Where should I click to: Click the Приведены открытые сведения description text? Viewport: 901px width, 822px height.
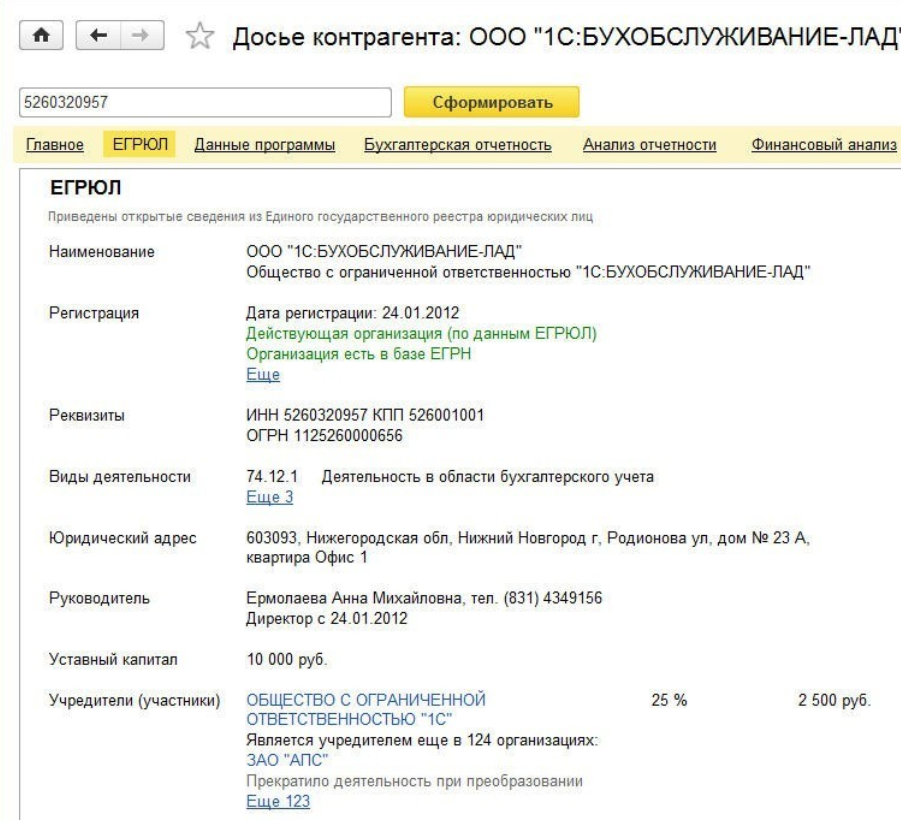click(320, 217)
